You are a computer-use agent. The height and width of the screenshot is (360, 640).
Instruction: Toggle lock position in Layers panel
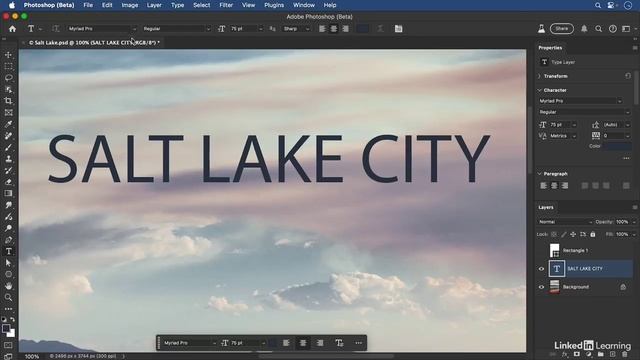click(x=573, y=234)
